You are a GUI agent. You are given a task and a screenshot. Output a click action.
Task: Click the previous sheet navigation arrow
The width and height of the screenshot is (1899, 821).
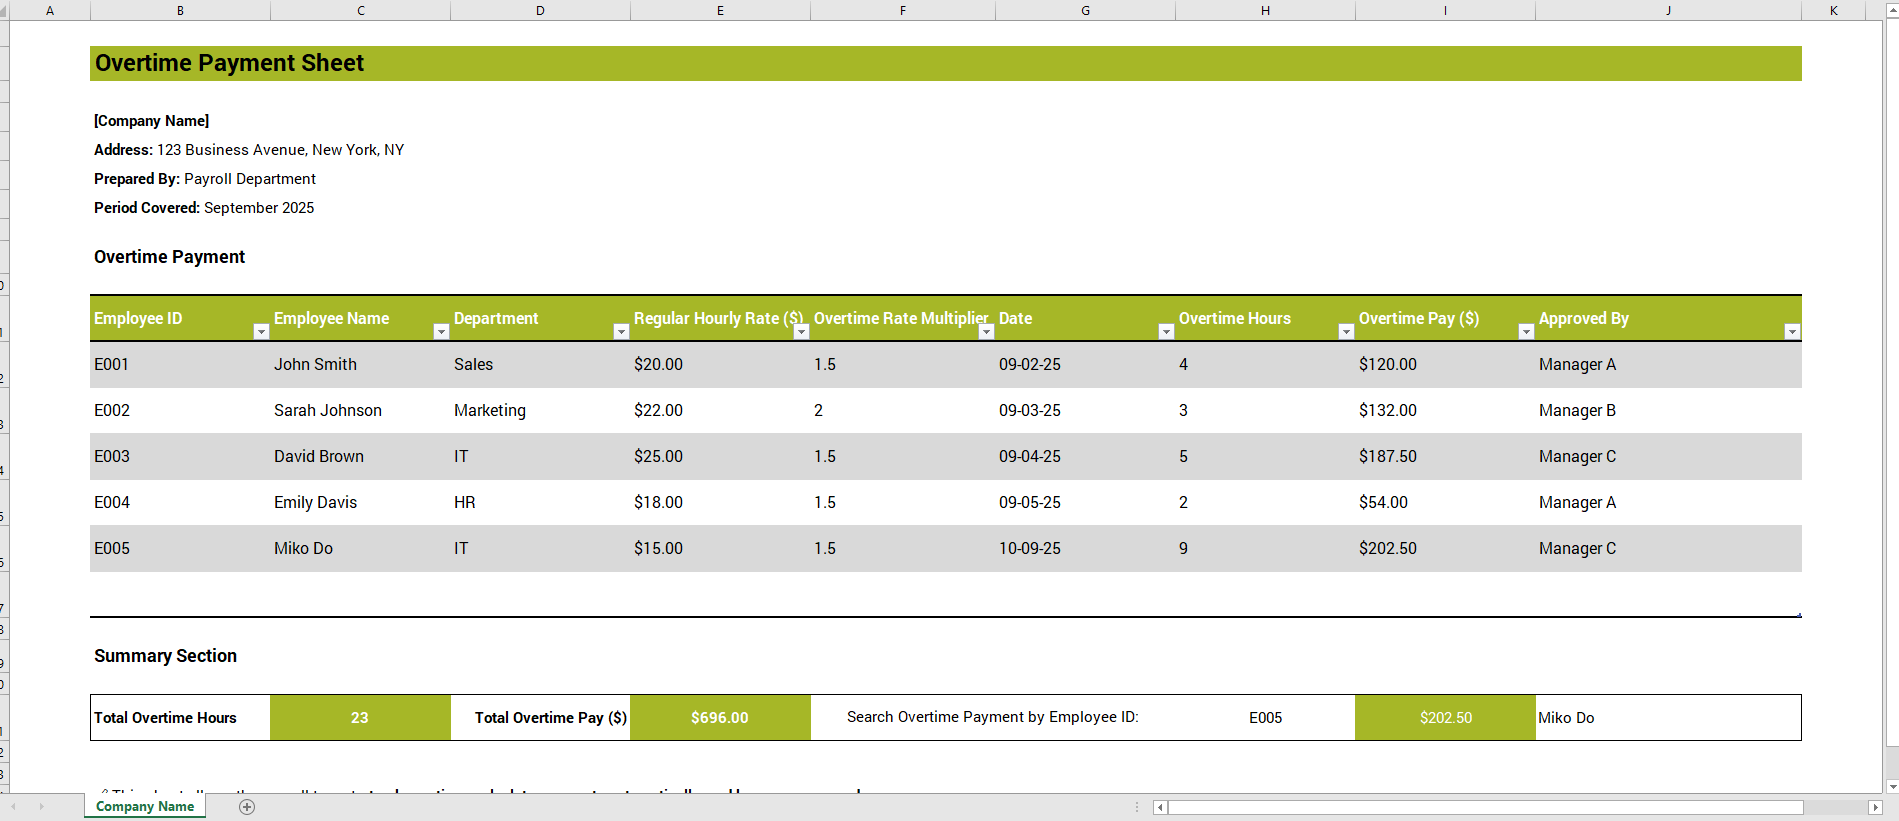(14, 807)
